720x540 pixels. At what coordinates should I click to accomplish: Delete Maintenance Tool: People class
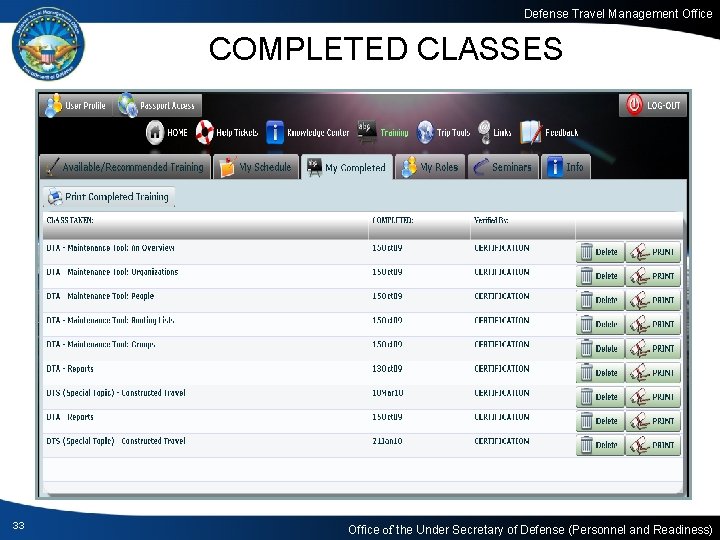pos(600,300)
